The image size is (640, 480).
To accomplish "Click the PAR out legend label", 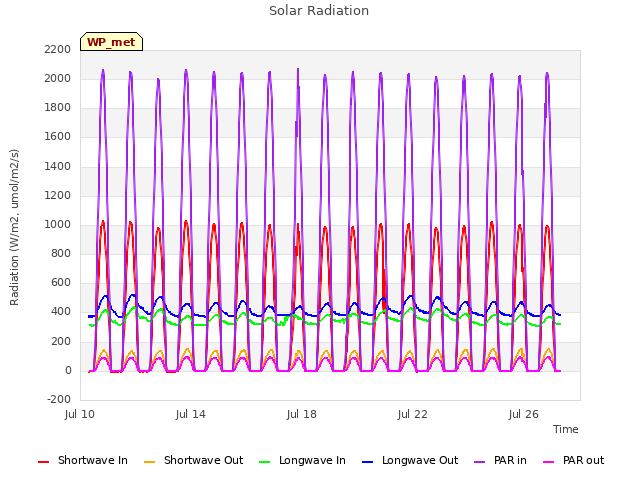I will [x=583, y=460].
